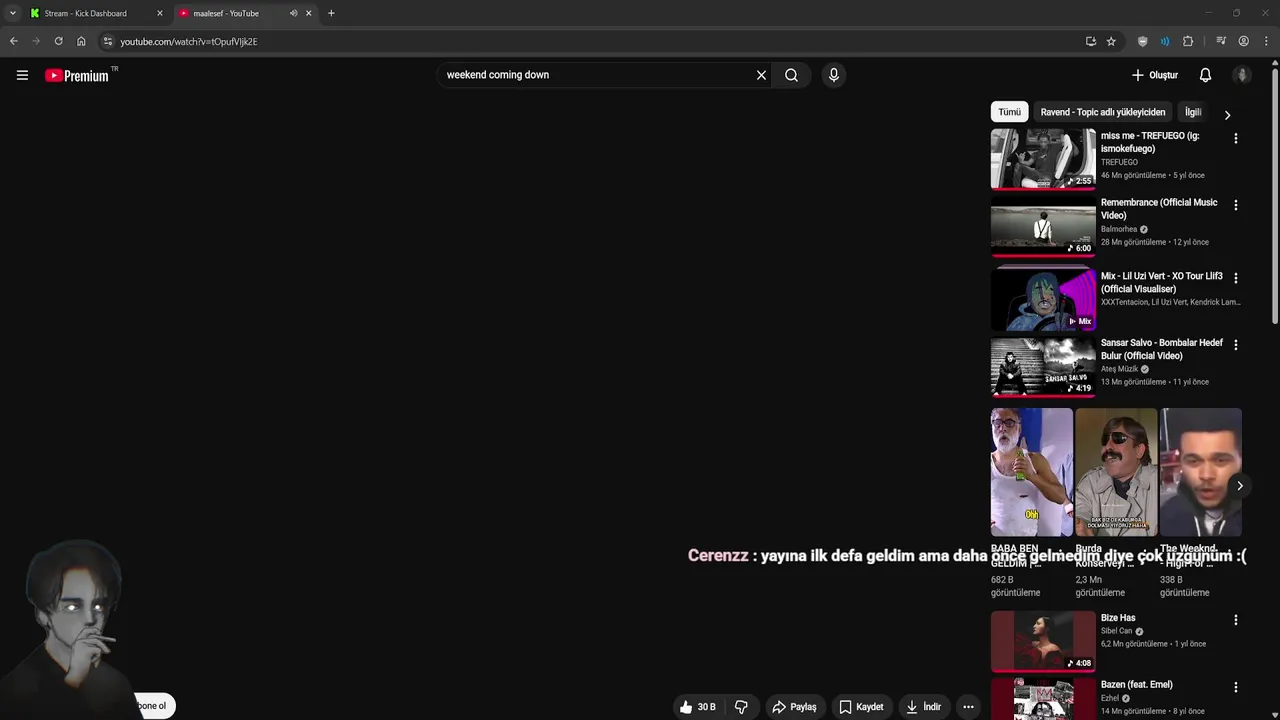Screen dimensions: 1280x720
Task: Open the YouTube hamburger guide menu
Action: (x=22, y=75)
